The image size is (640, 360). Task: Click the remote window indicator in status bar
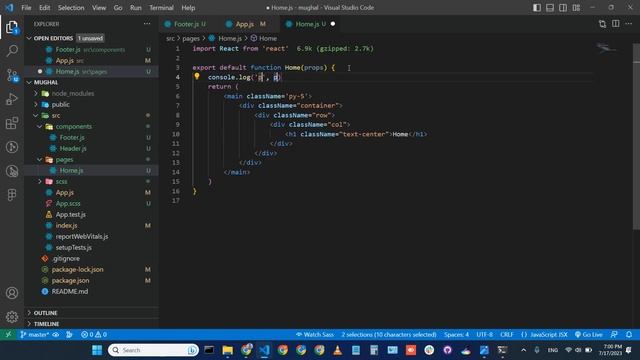tap(8, 334)
